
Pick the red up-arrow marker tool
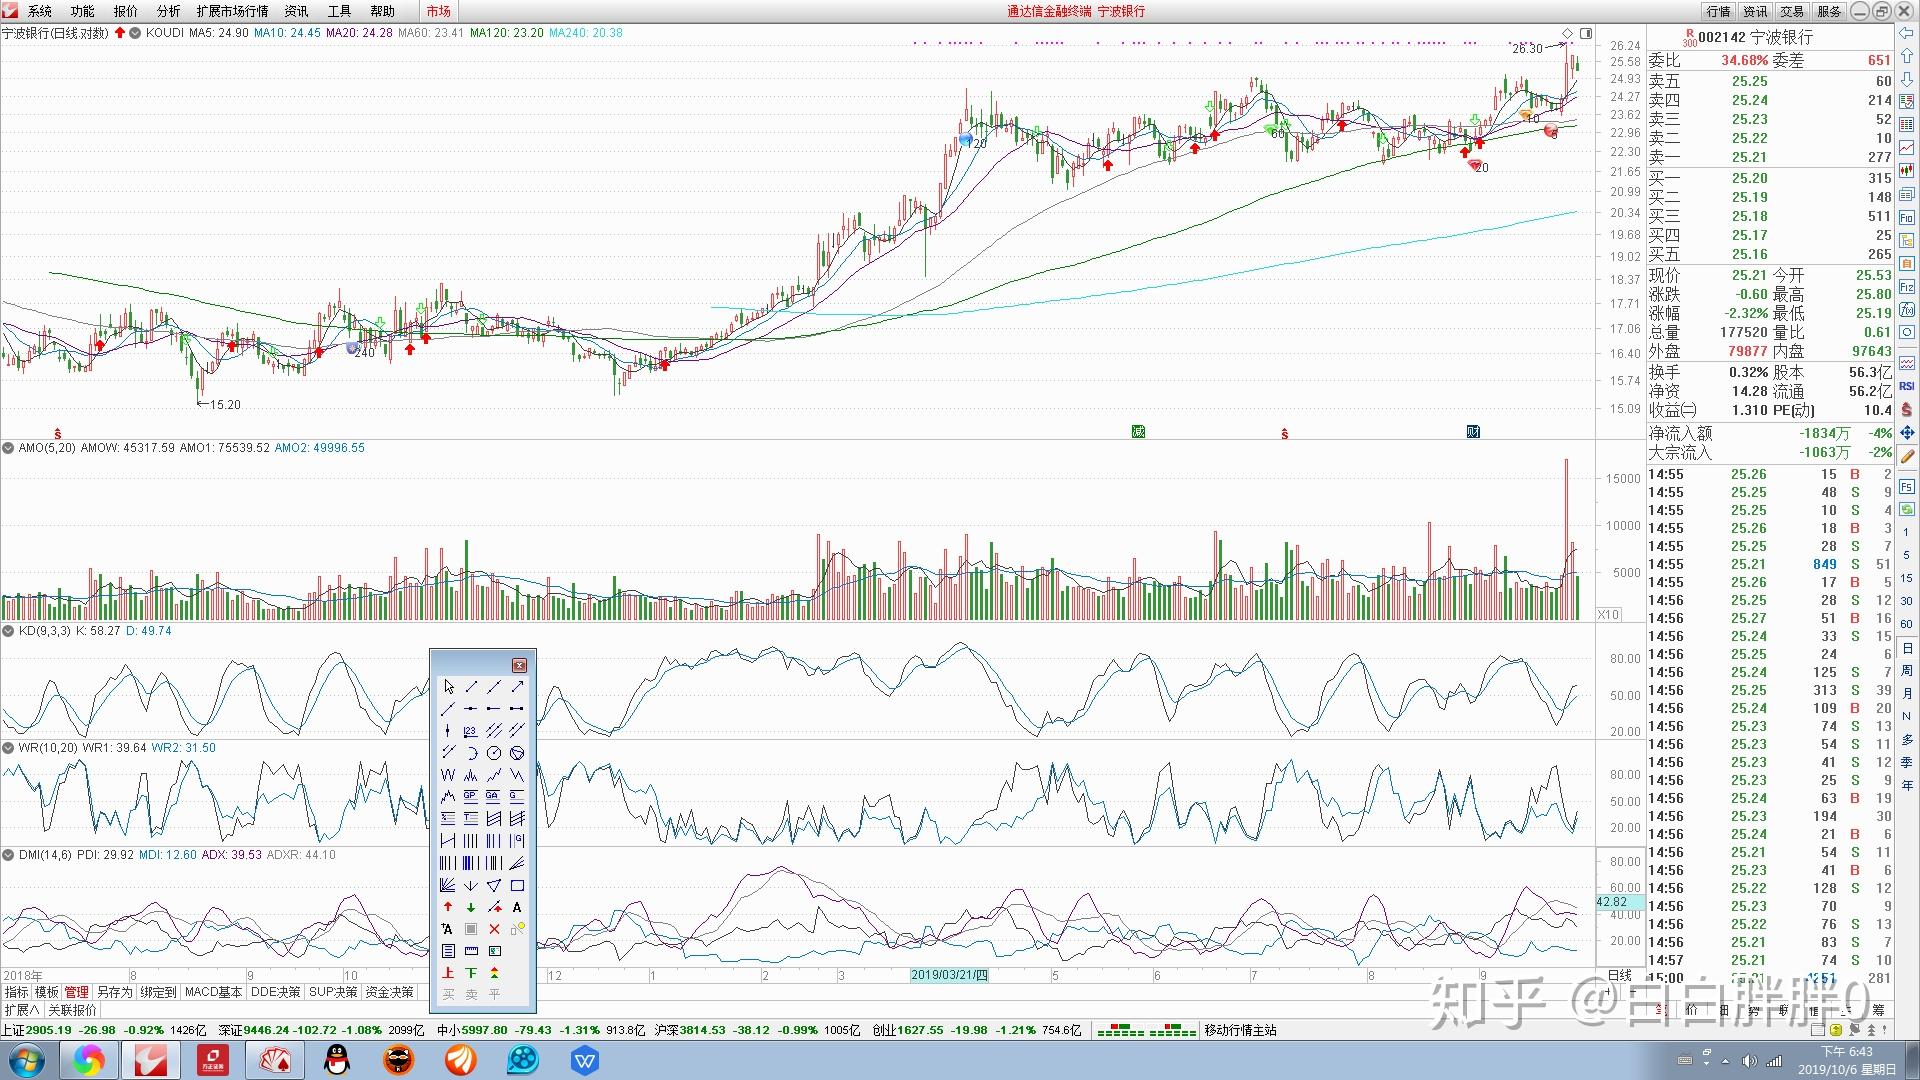click(x=448, y=907)
